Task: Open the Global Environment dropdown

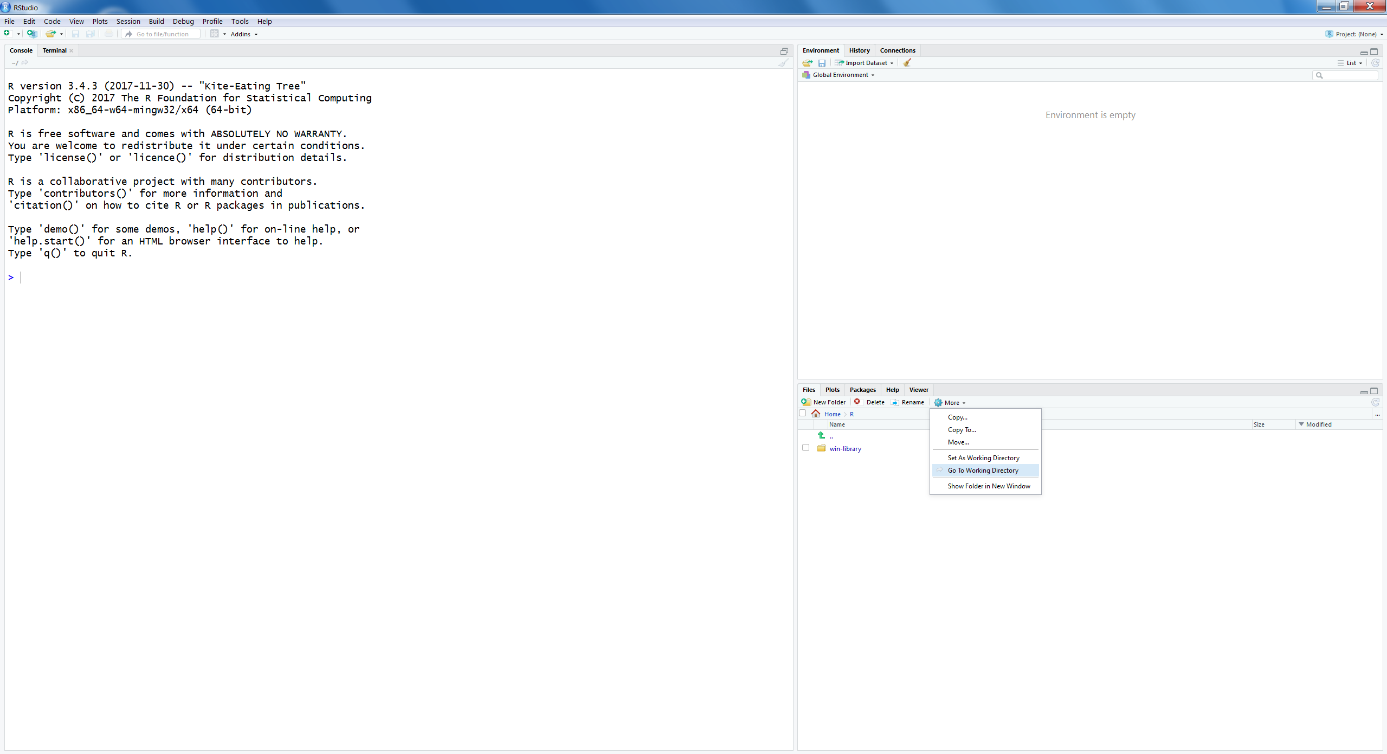Action: click(x=843, y=75)
